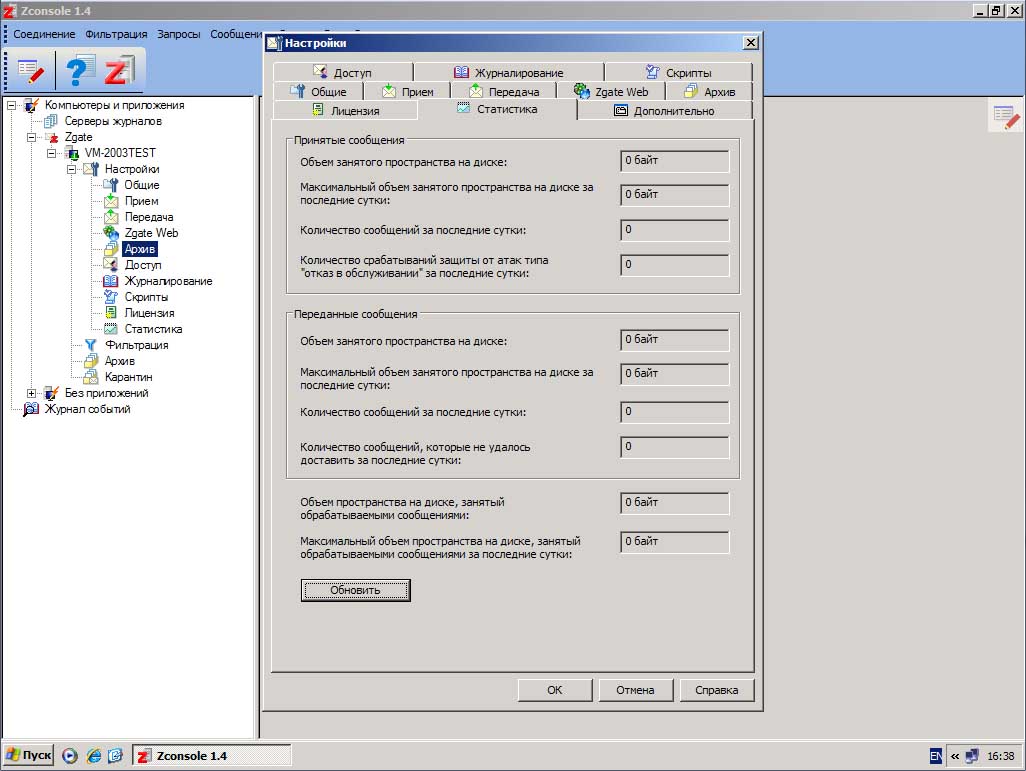Screen dimensions: 1026x771
Task: Switch to the Zgate Web tab
Action: pos(610,92)
